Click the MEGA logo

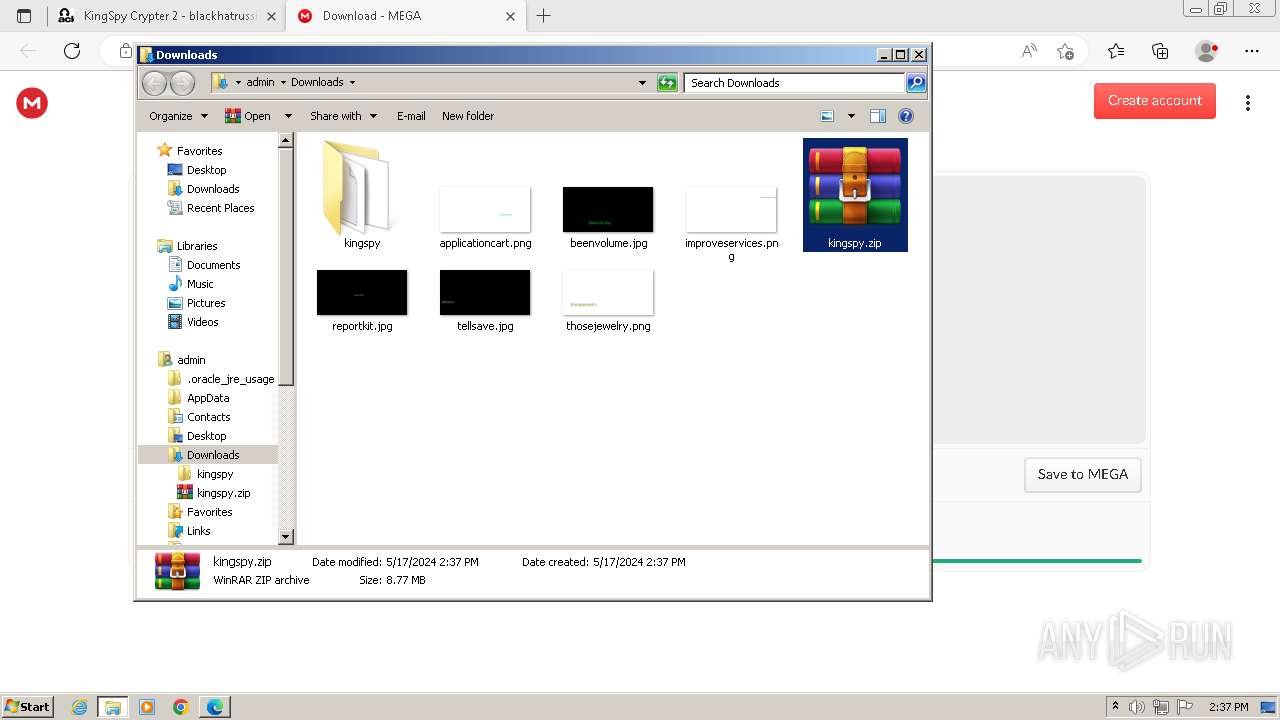tap(32, 103)
